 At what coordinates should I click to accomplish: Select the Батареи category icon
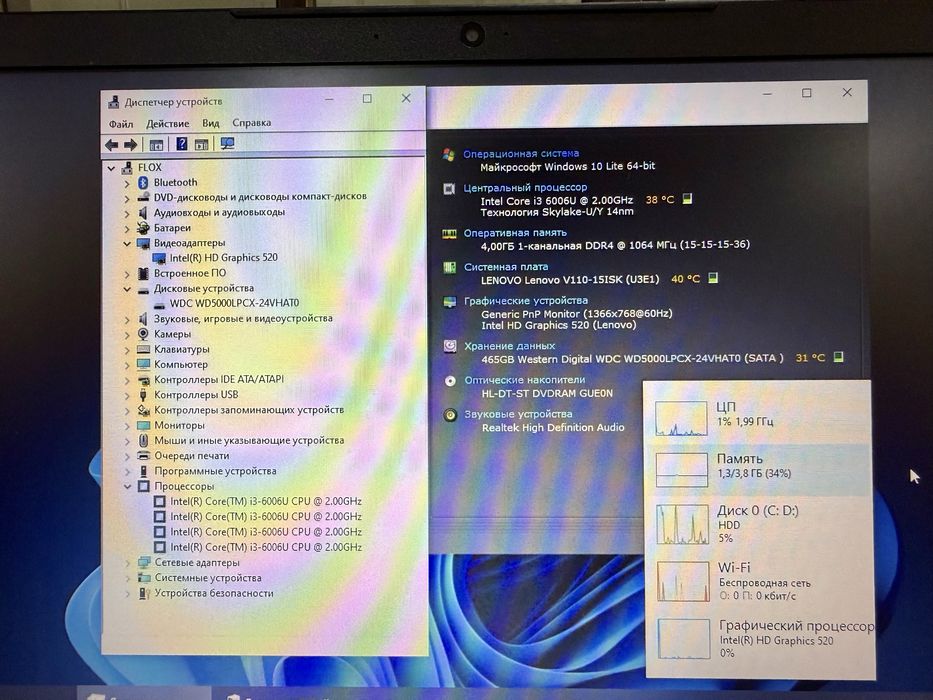tap(143, 228)
